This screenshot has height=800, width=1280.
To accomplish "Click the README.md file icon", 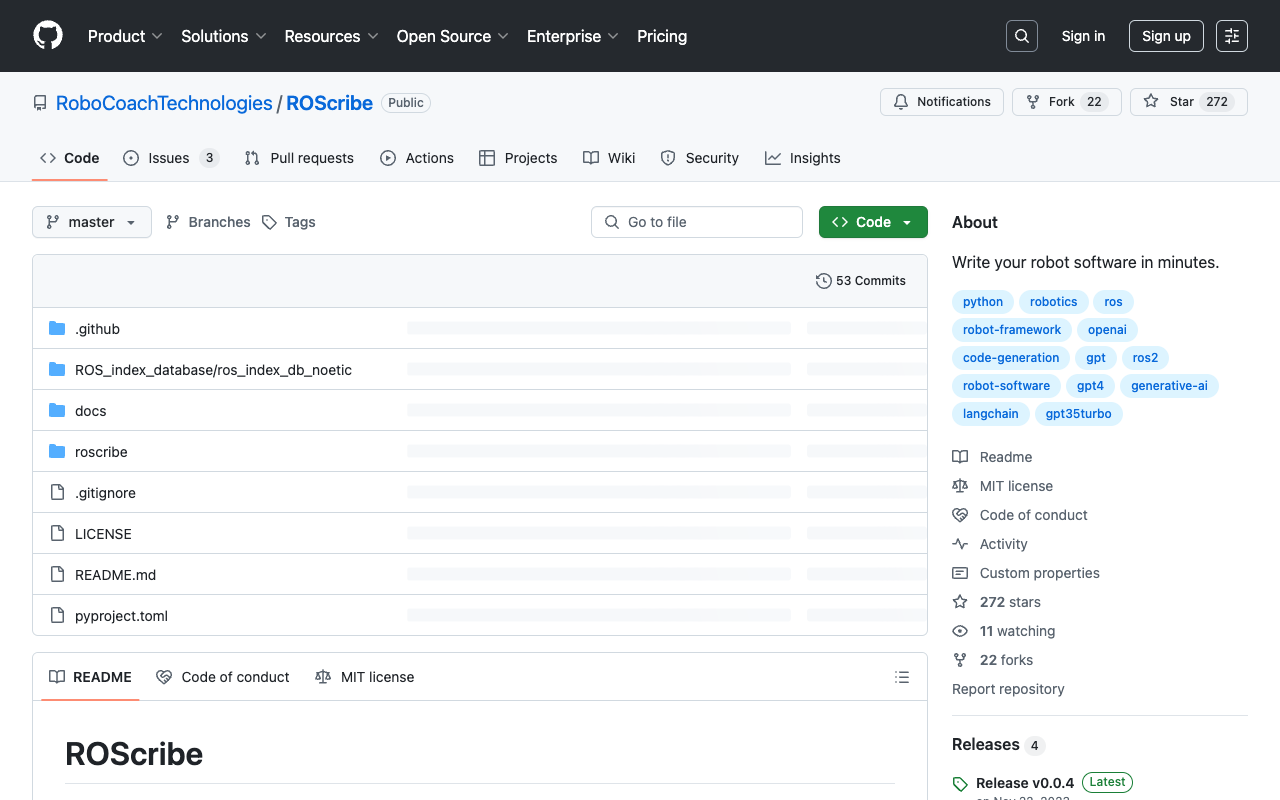I will tap(57, 575).
